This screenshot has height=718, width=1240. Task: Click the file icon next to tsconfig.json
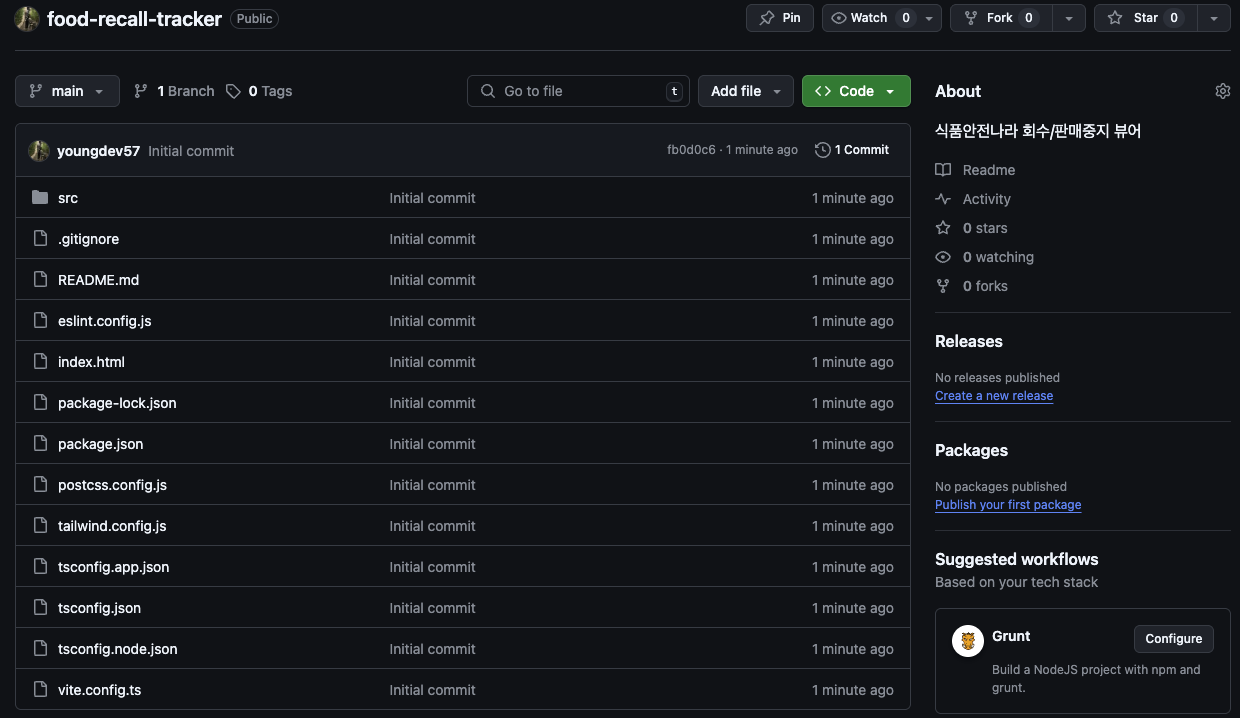40,608
